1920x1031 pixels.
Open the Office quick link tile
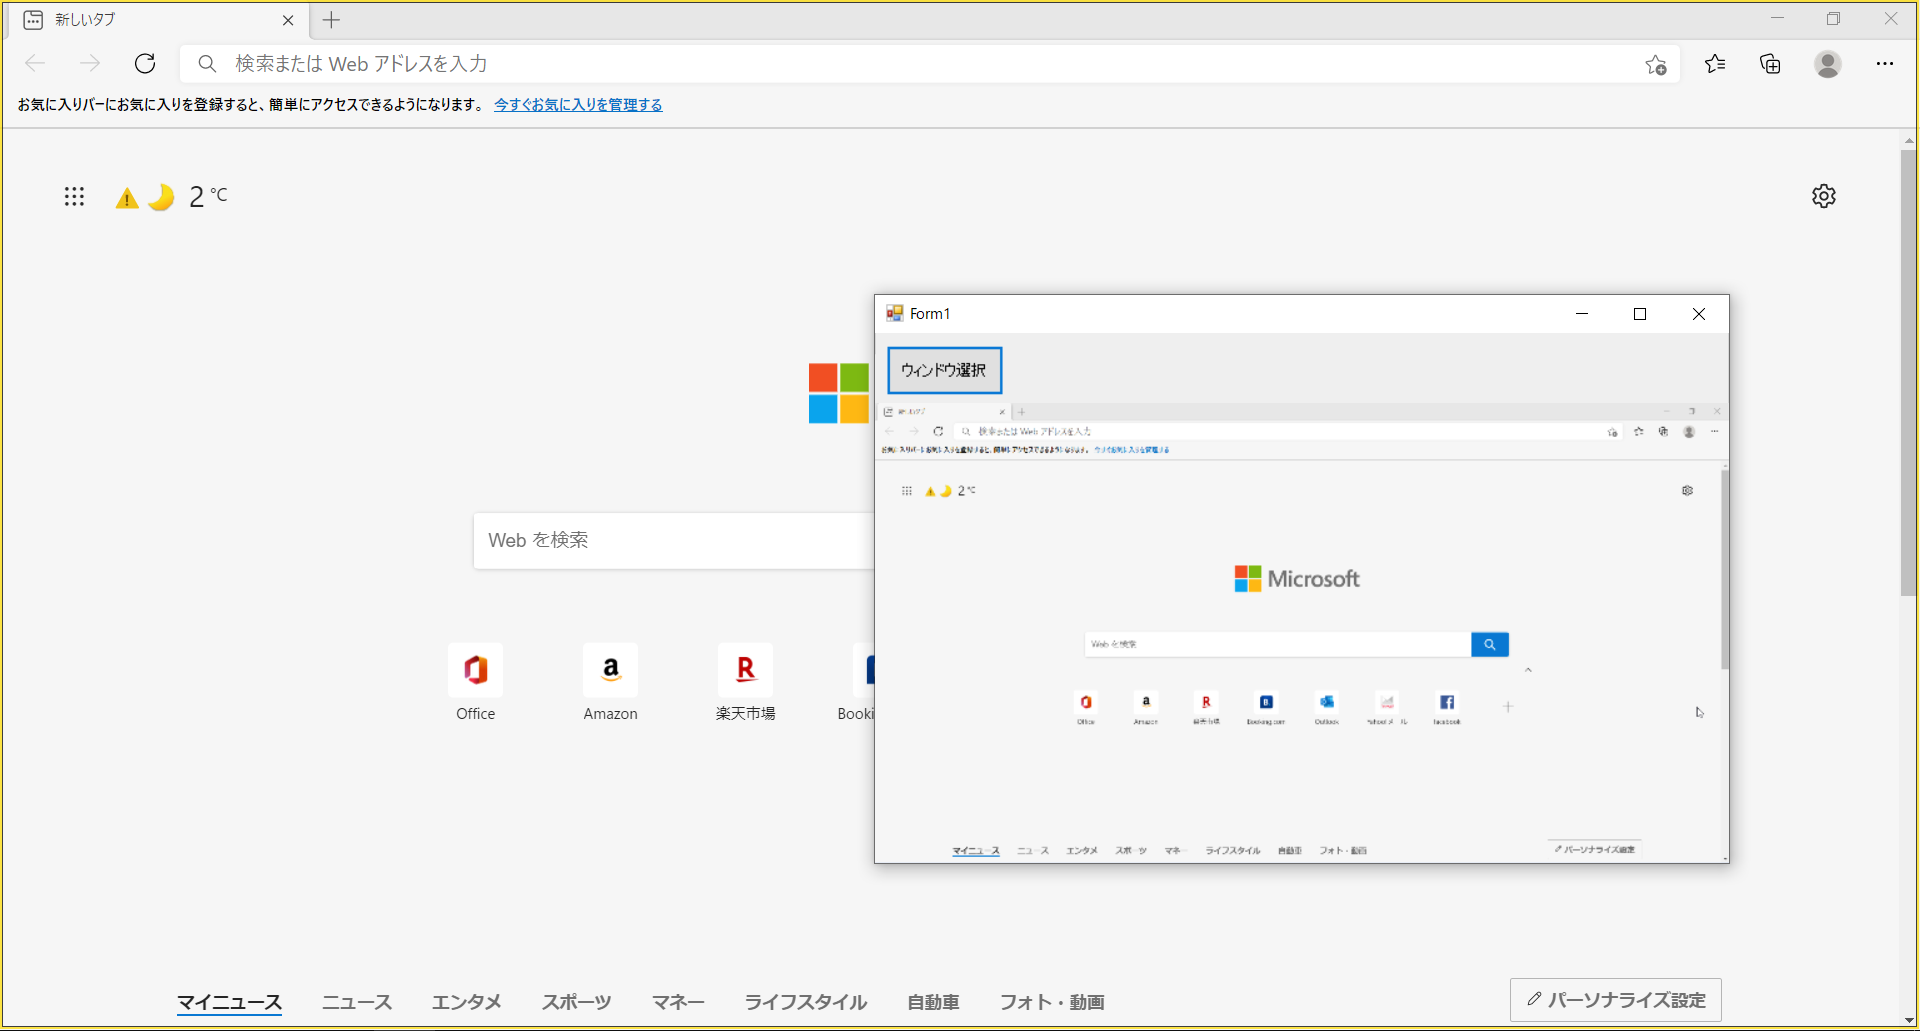(x=476, y=683)
